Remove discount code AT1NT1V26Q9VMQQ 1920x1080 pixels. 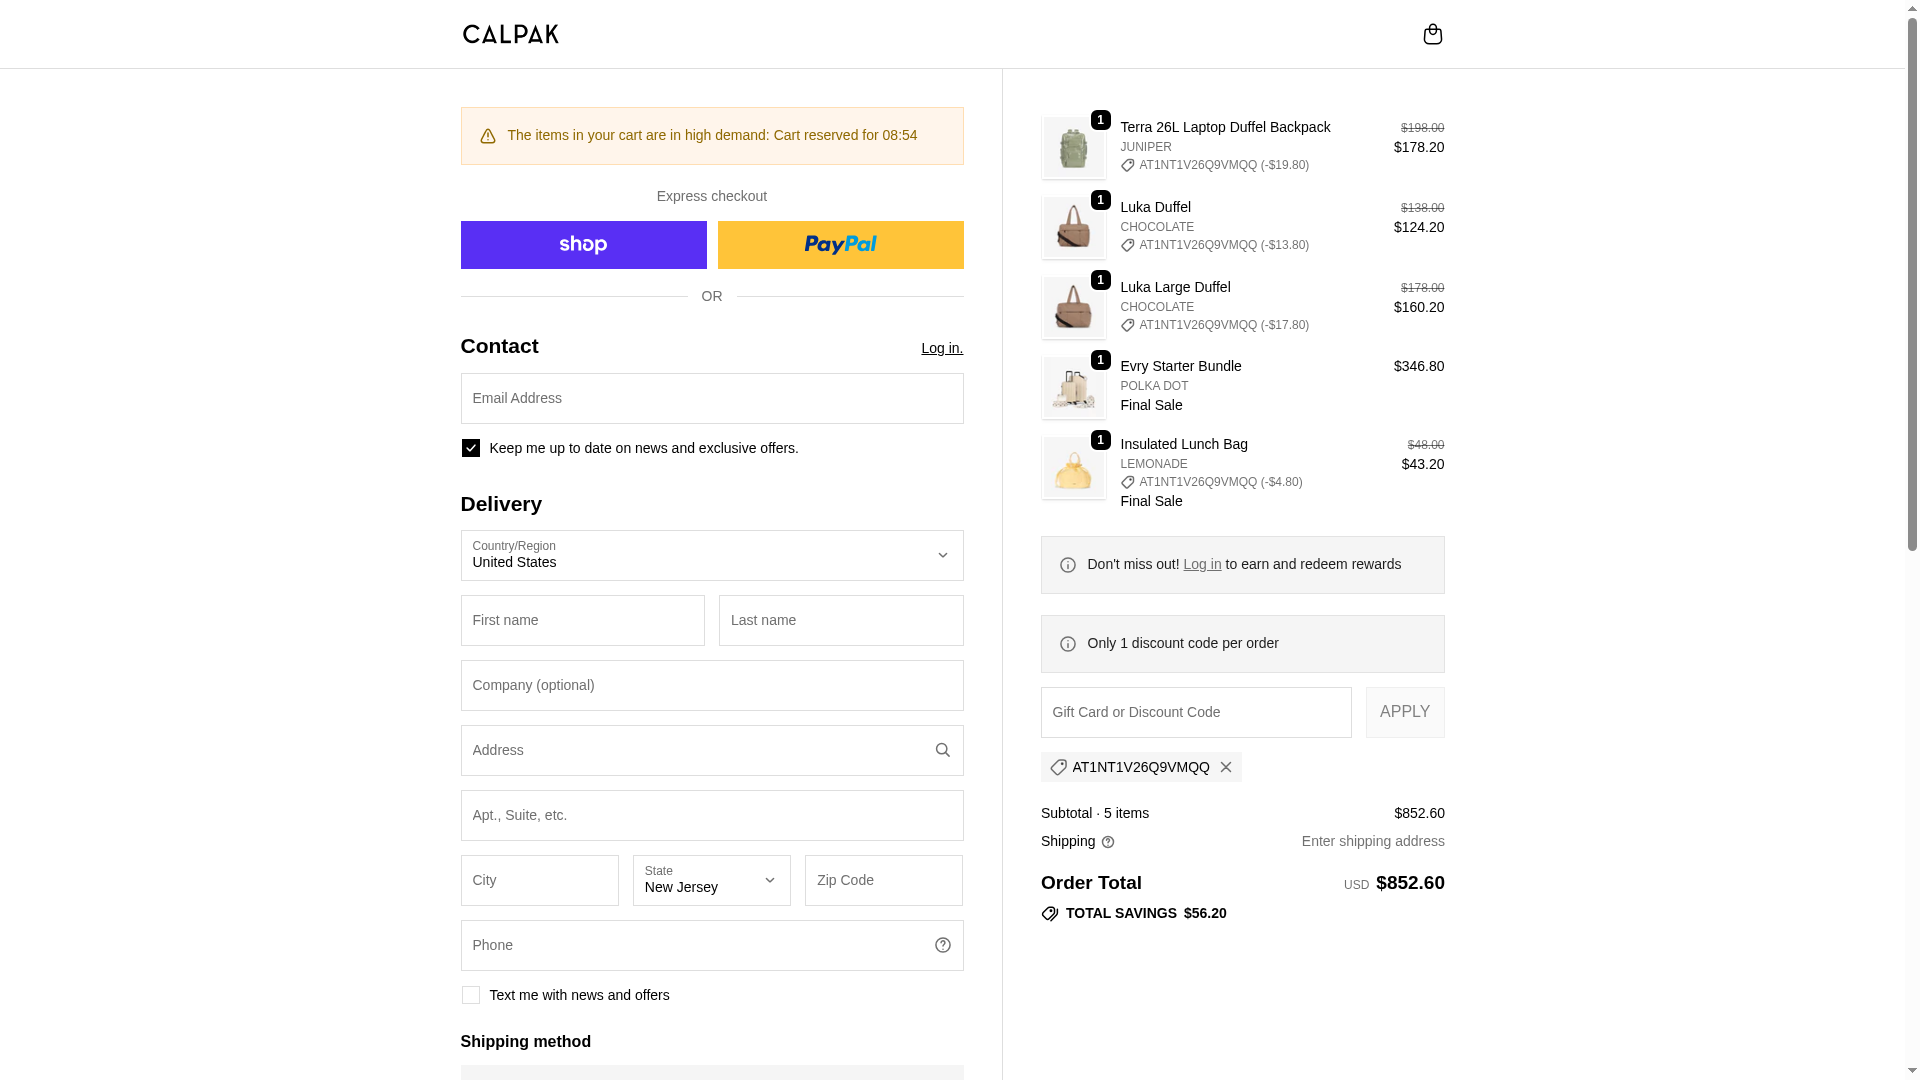click(x=1225, y=767)
